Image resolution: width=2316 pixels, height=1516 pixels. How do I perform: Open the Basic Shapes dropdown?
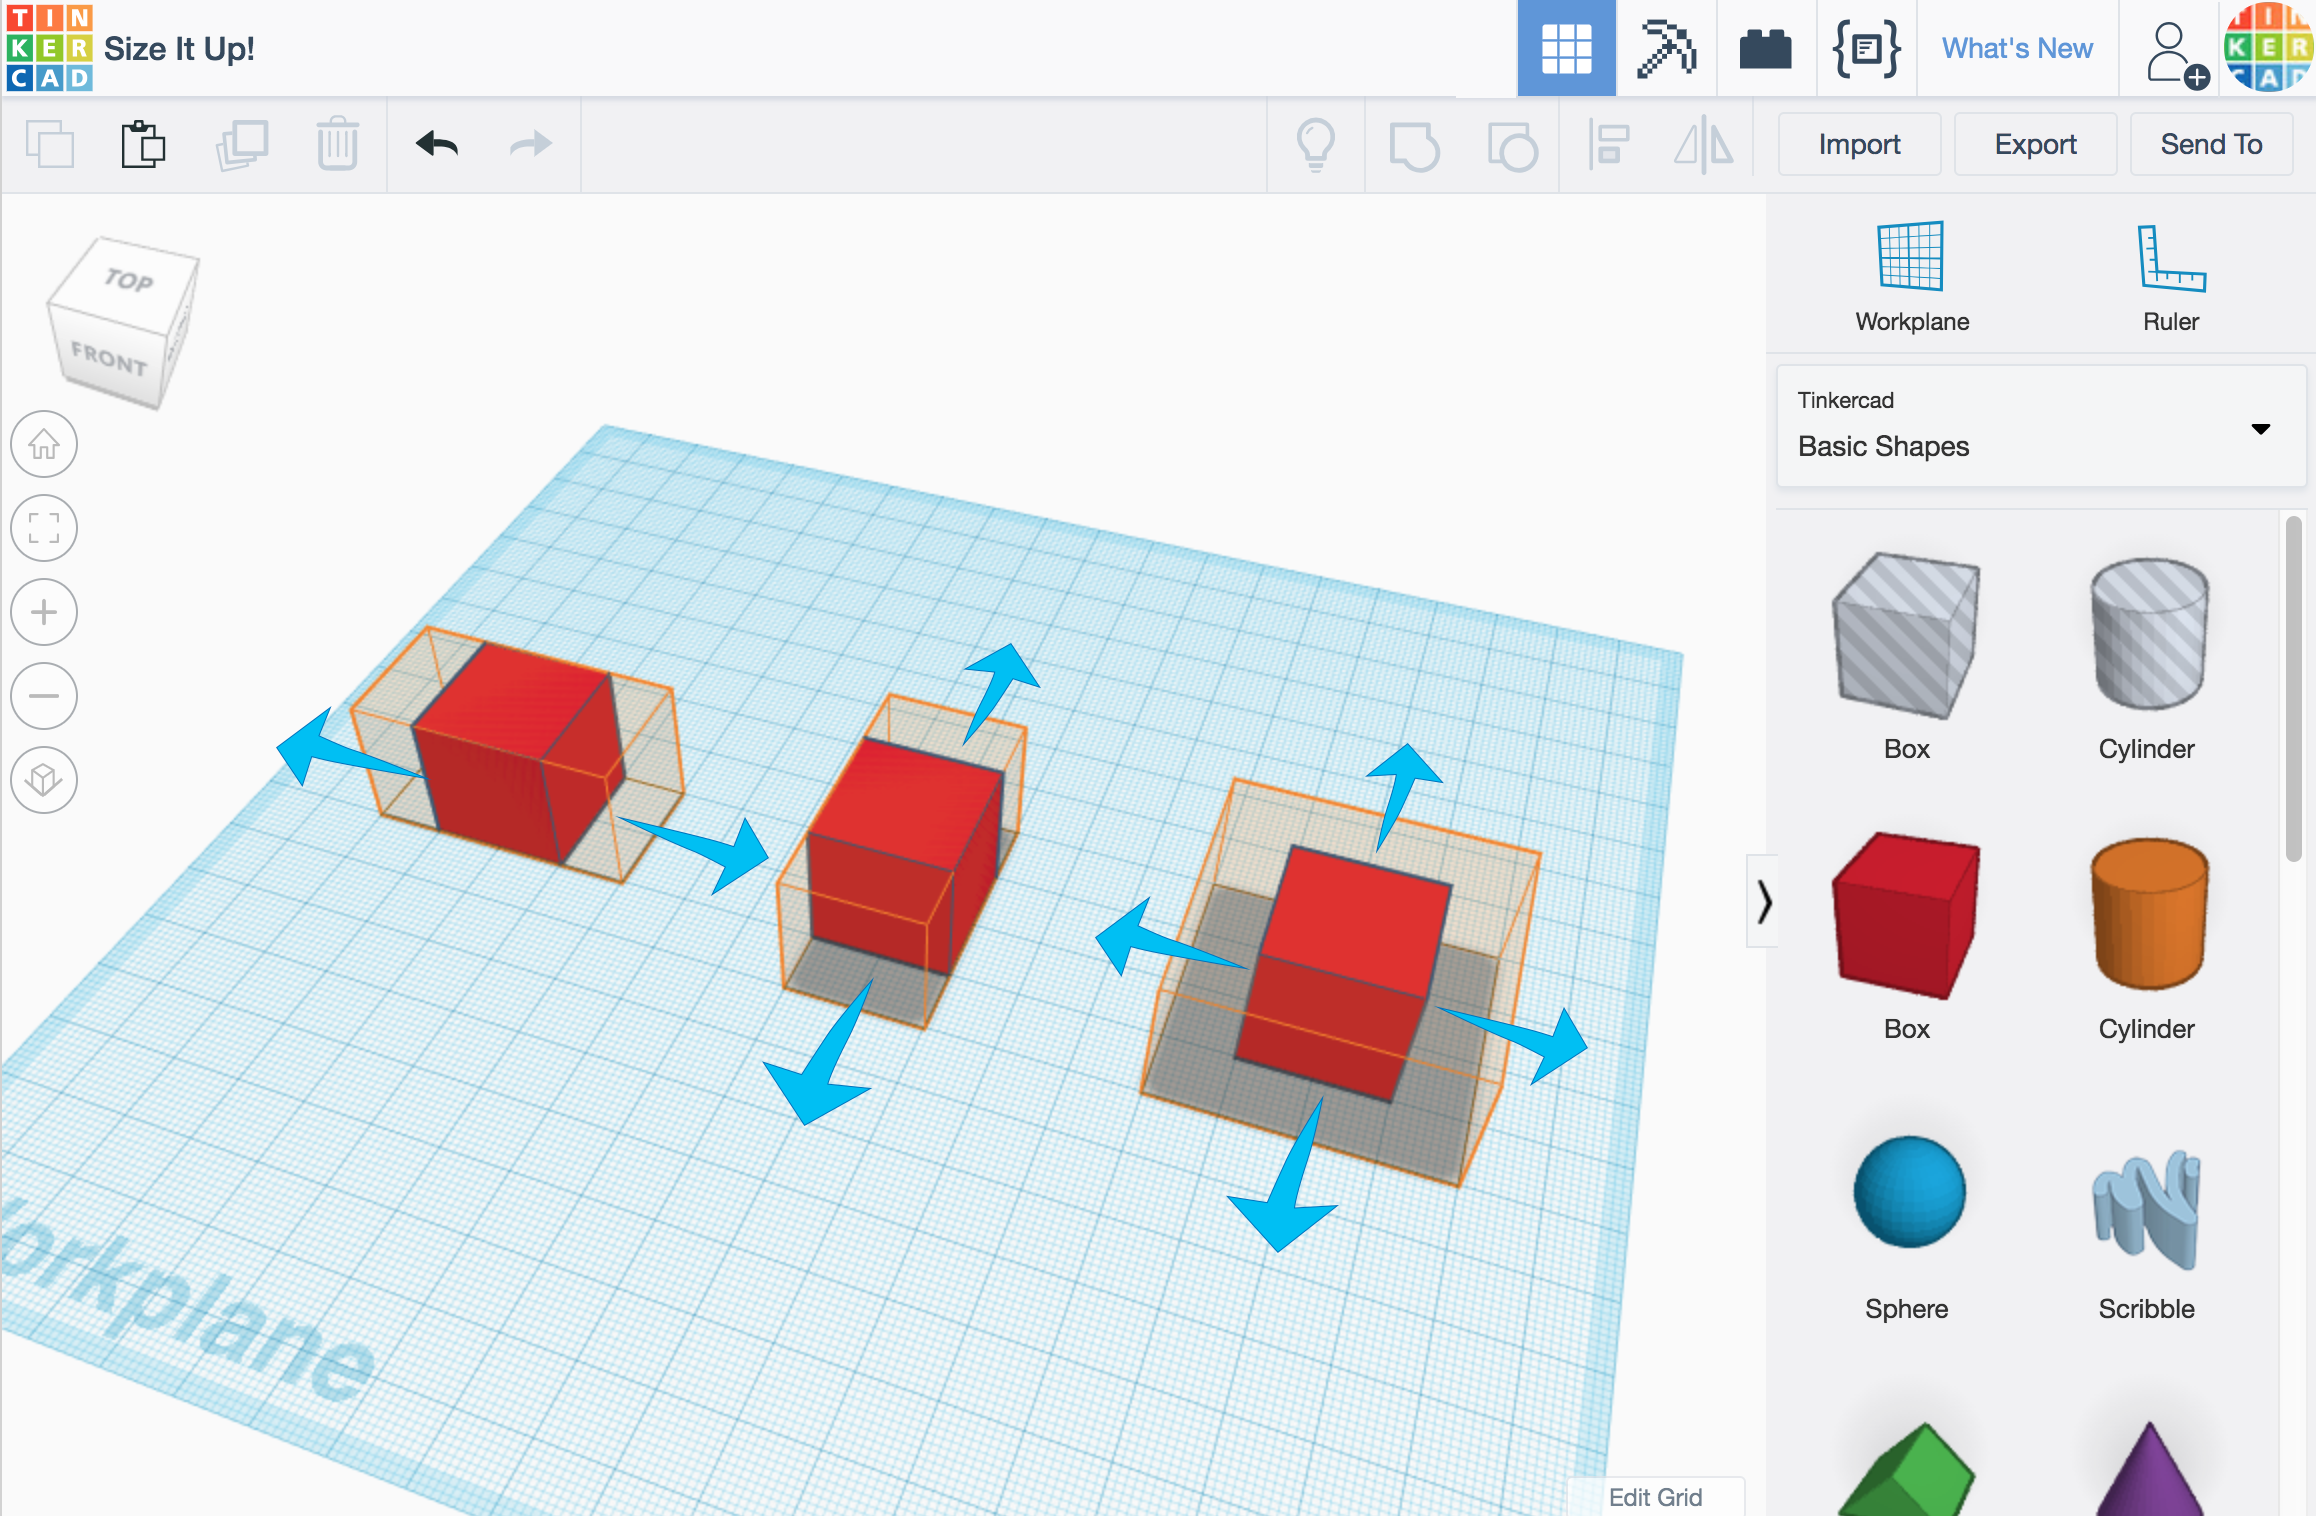2041,426
